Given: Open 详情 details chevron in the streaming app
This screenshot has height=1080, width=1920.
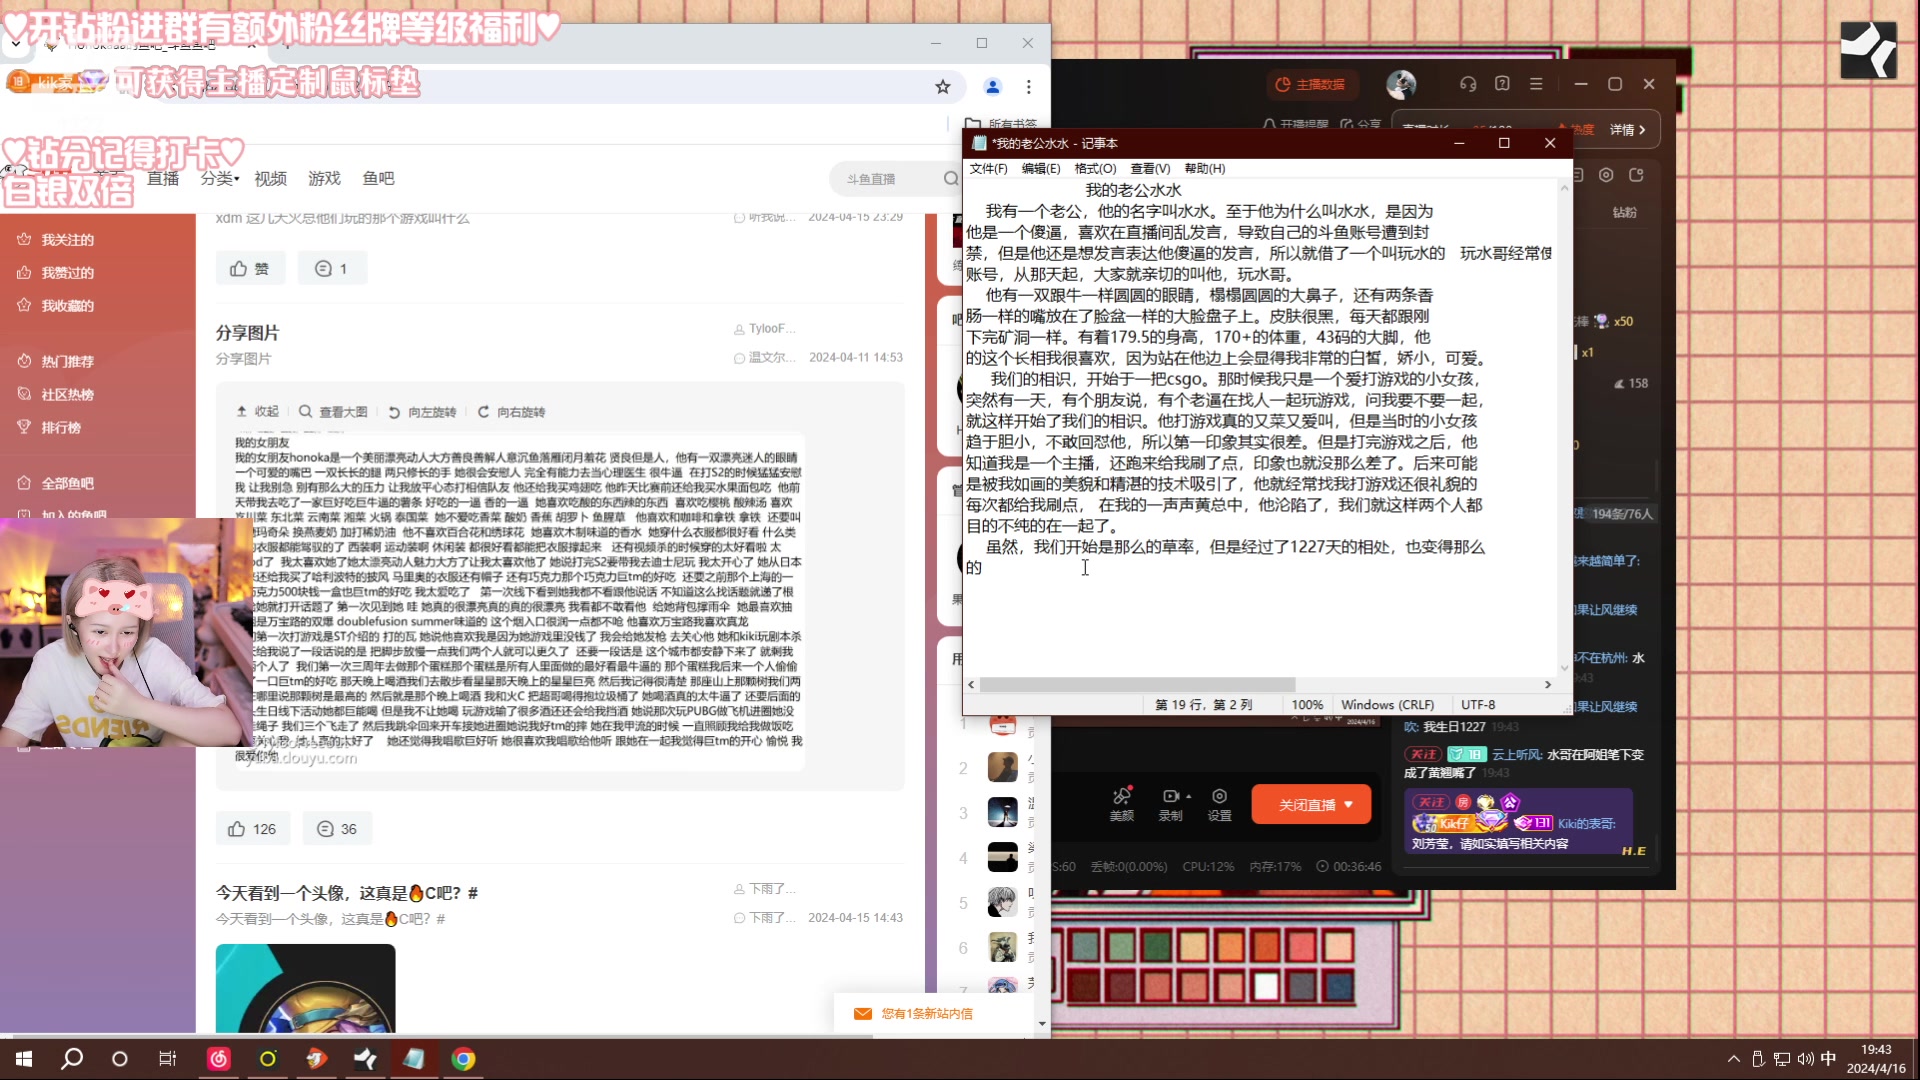Looking at the screenshot, I should (x=1629, y=130).
